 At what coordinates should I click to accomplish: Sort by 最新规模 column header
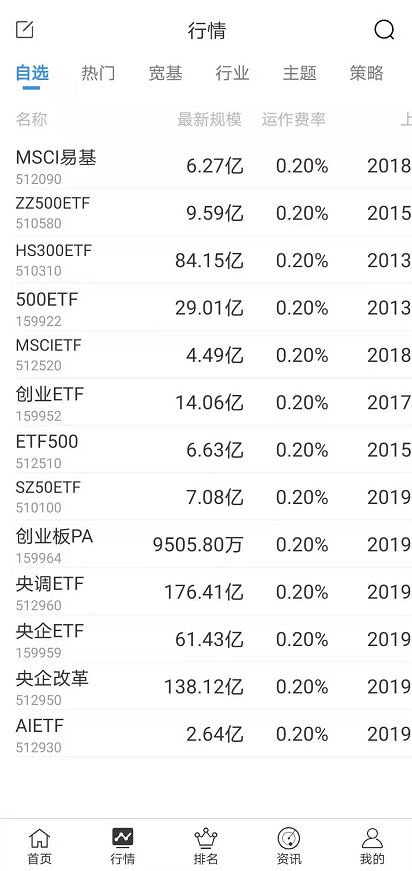tap(209, 119)
